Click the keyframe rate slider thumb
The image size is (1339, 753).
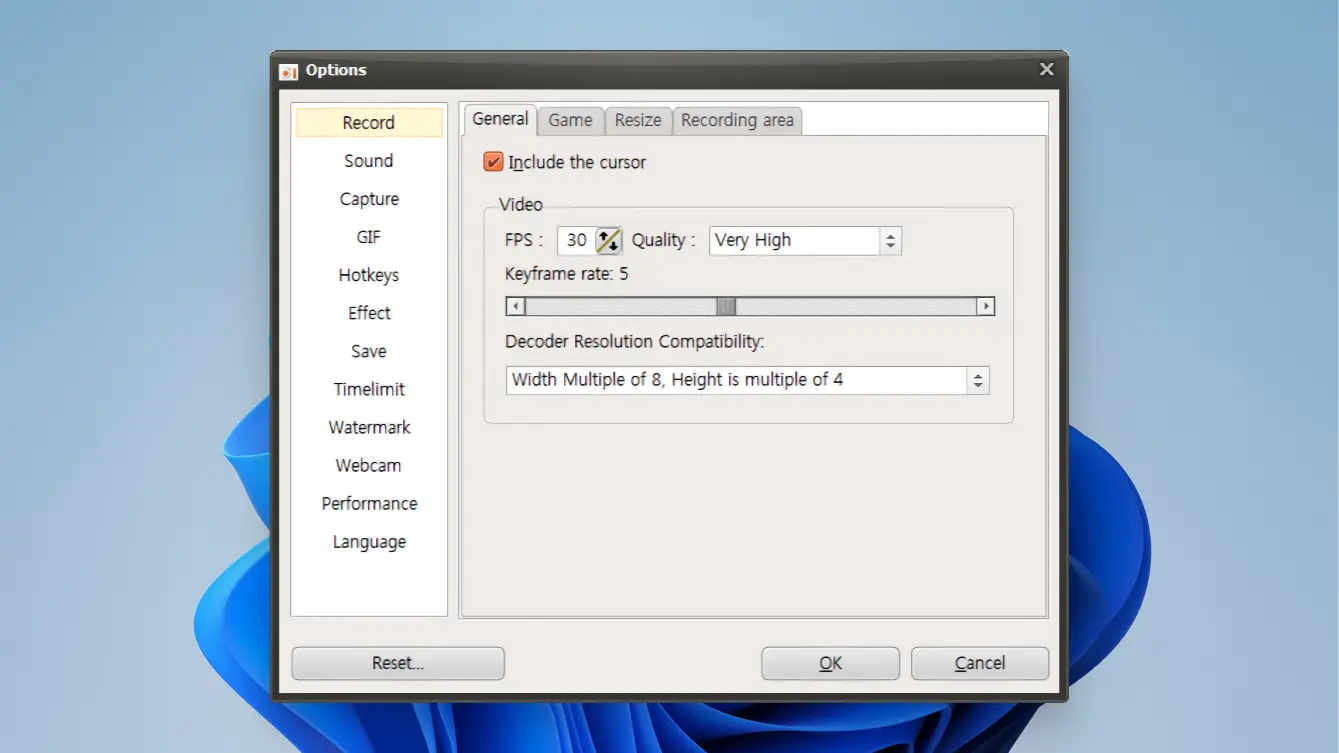click(726, 307)
